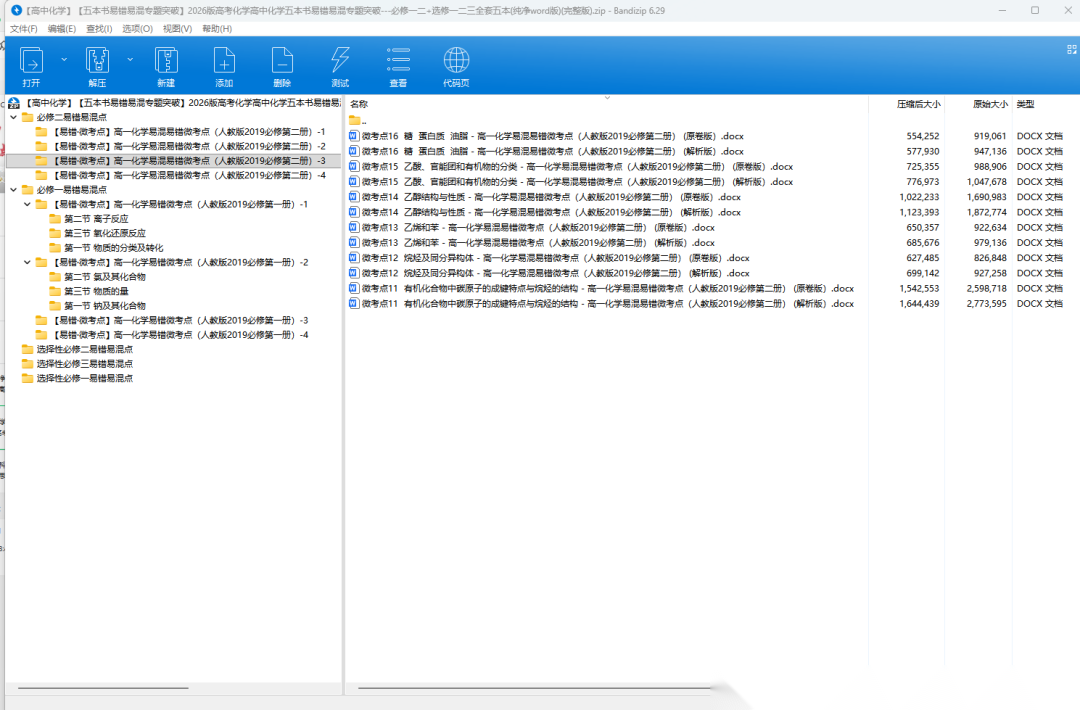
Task: Click the view layout icon at toolbar's right end
Action: [x=1071, y=48]
